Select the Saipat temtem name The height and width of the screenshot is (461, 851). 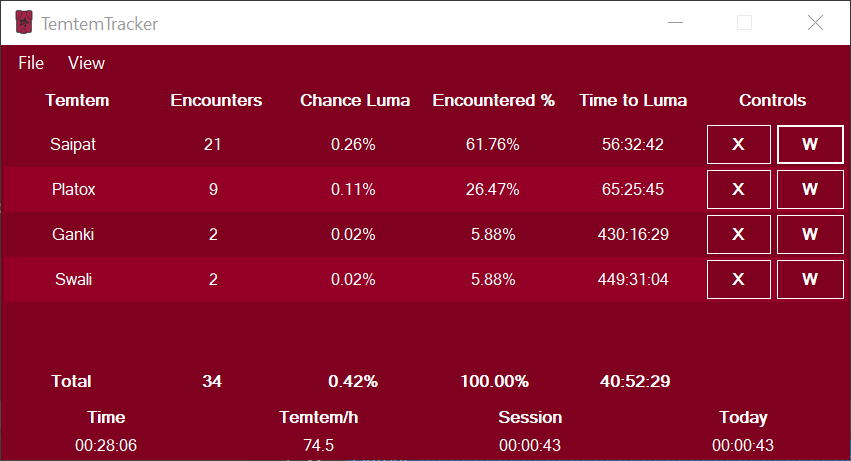[73, 144]
